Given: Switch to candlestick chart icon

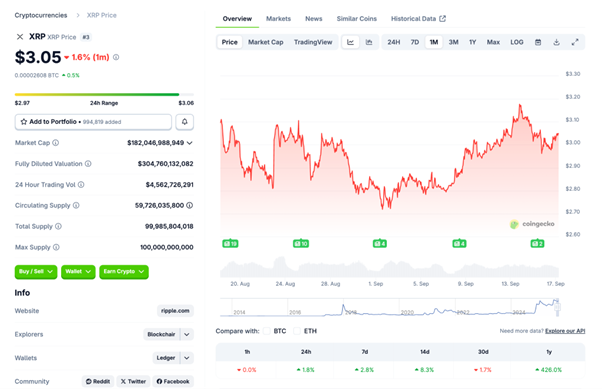Looking at the screenshot, I should point(369,42).
